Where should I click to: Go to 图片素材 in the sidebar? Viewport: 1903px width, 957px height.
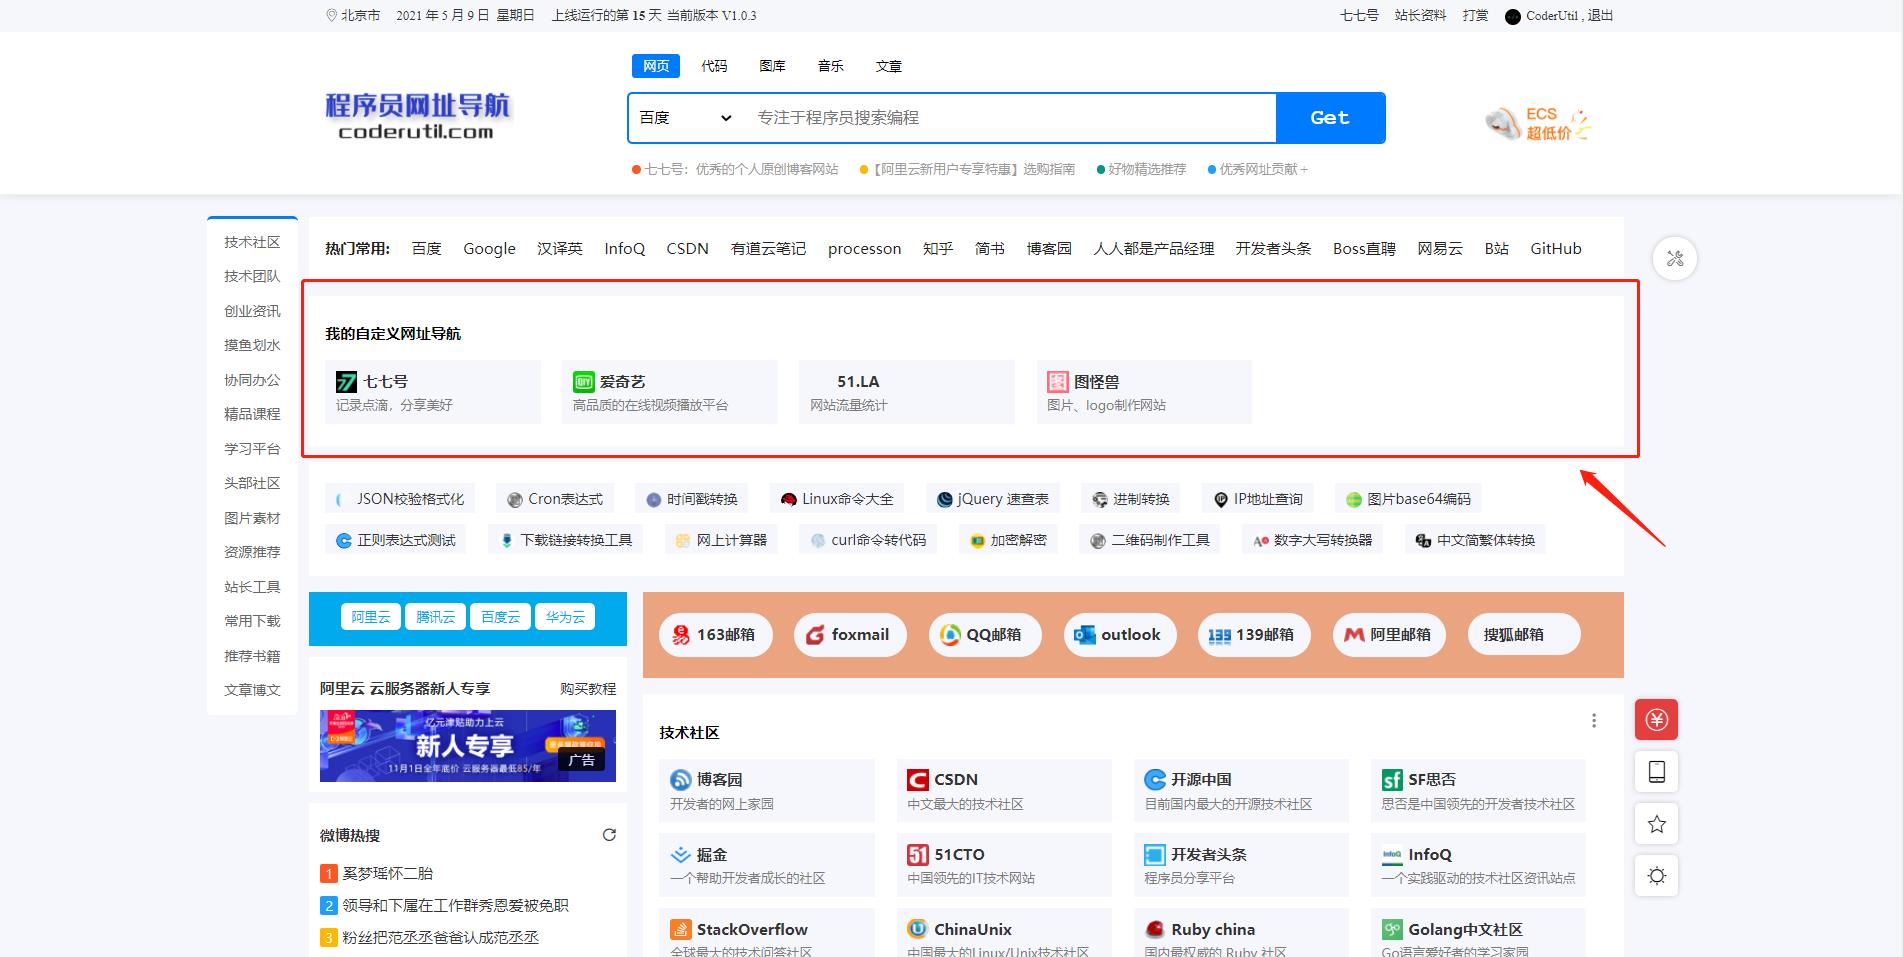pos(252,518)
